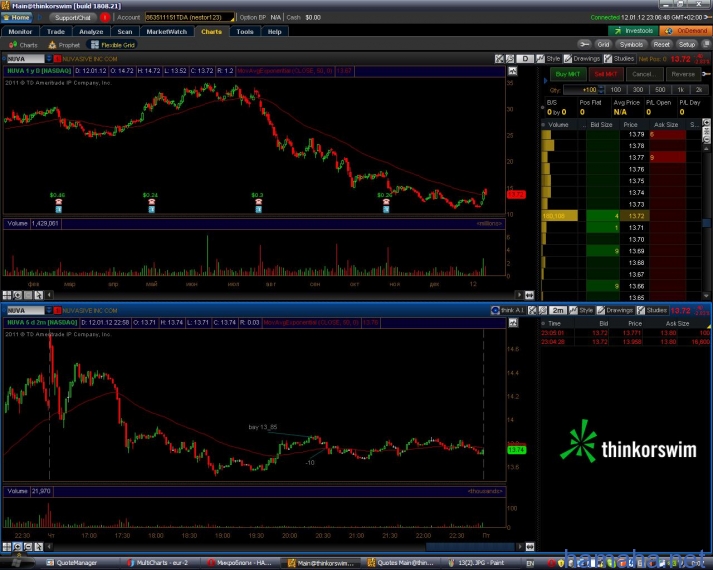713x570 pixels.
Task: Open the Trade tab
Action: pyautogui.click(x=55, y=32)
